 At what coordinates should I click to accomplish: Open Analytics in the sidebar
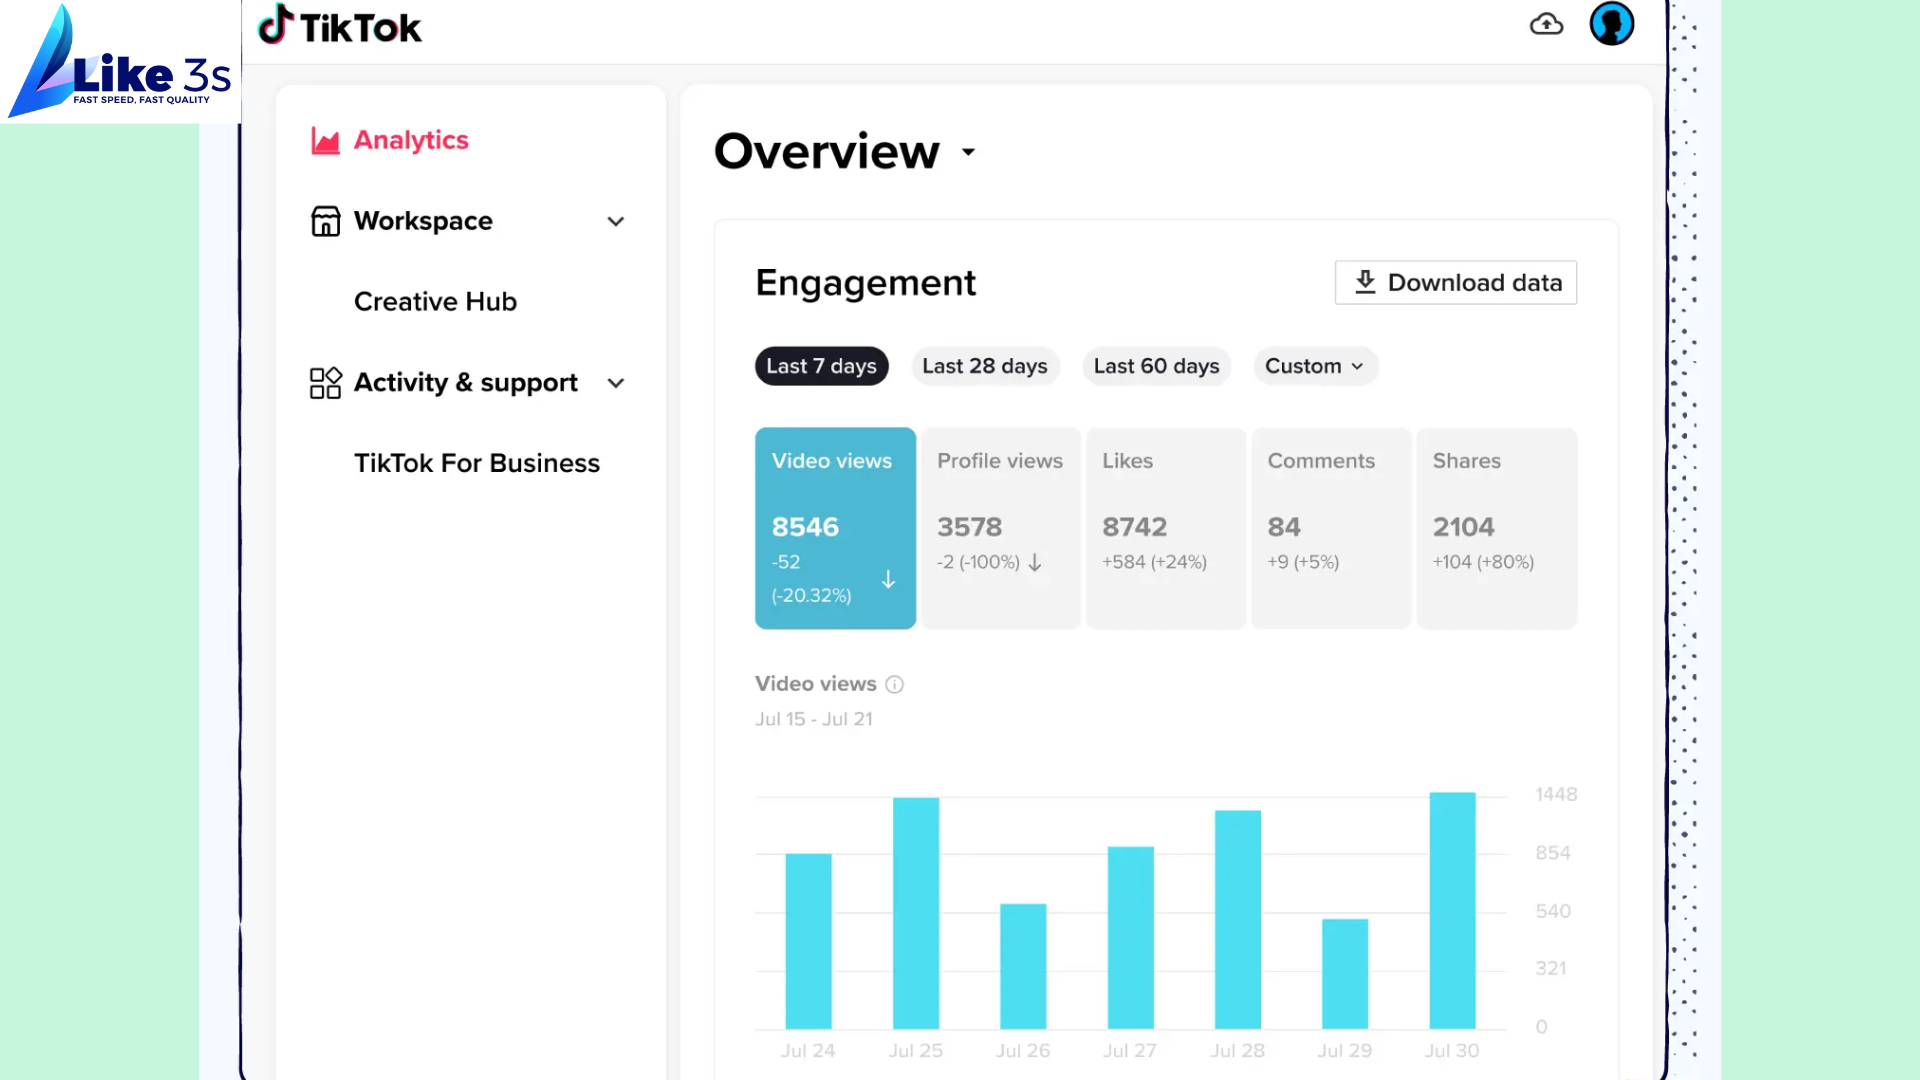point(411,140)
